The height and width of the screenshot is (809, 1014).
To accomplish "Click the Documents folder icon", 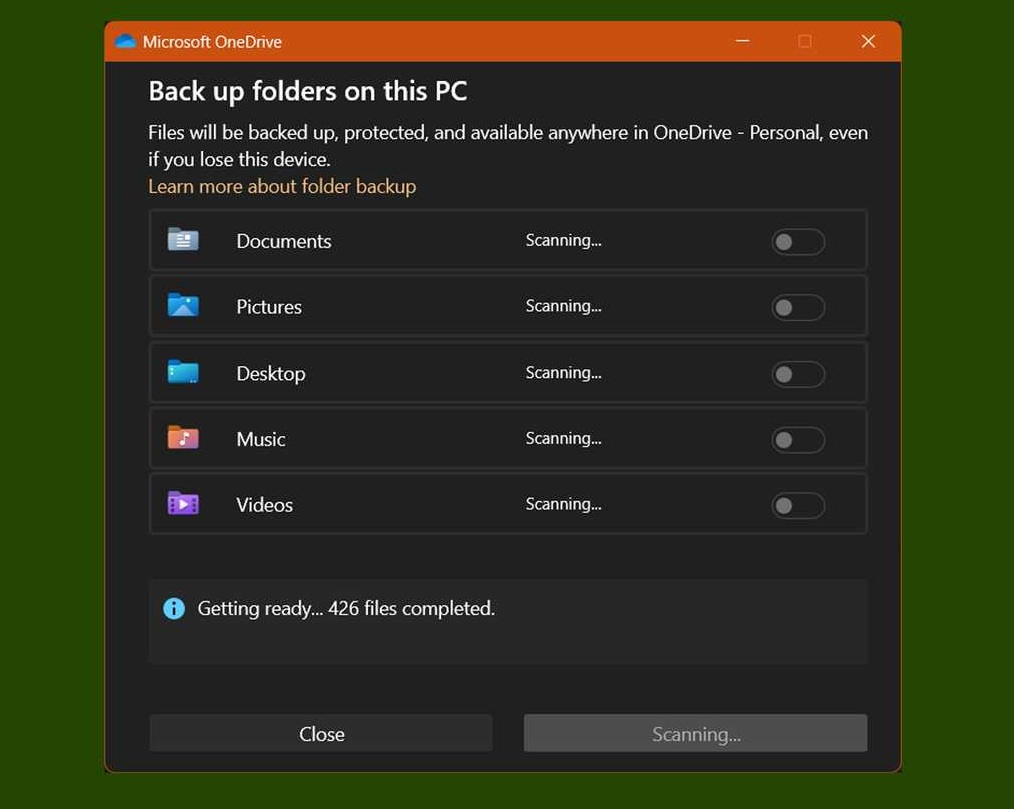I will coord(183,240).
